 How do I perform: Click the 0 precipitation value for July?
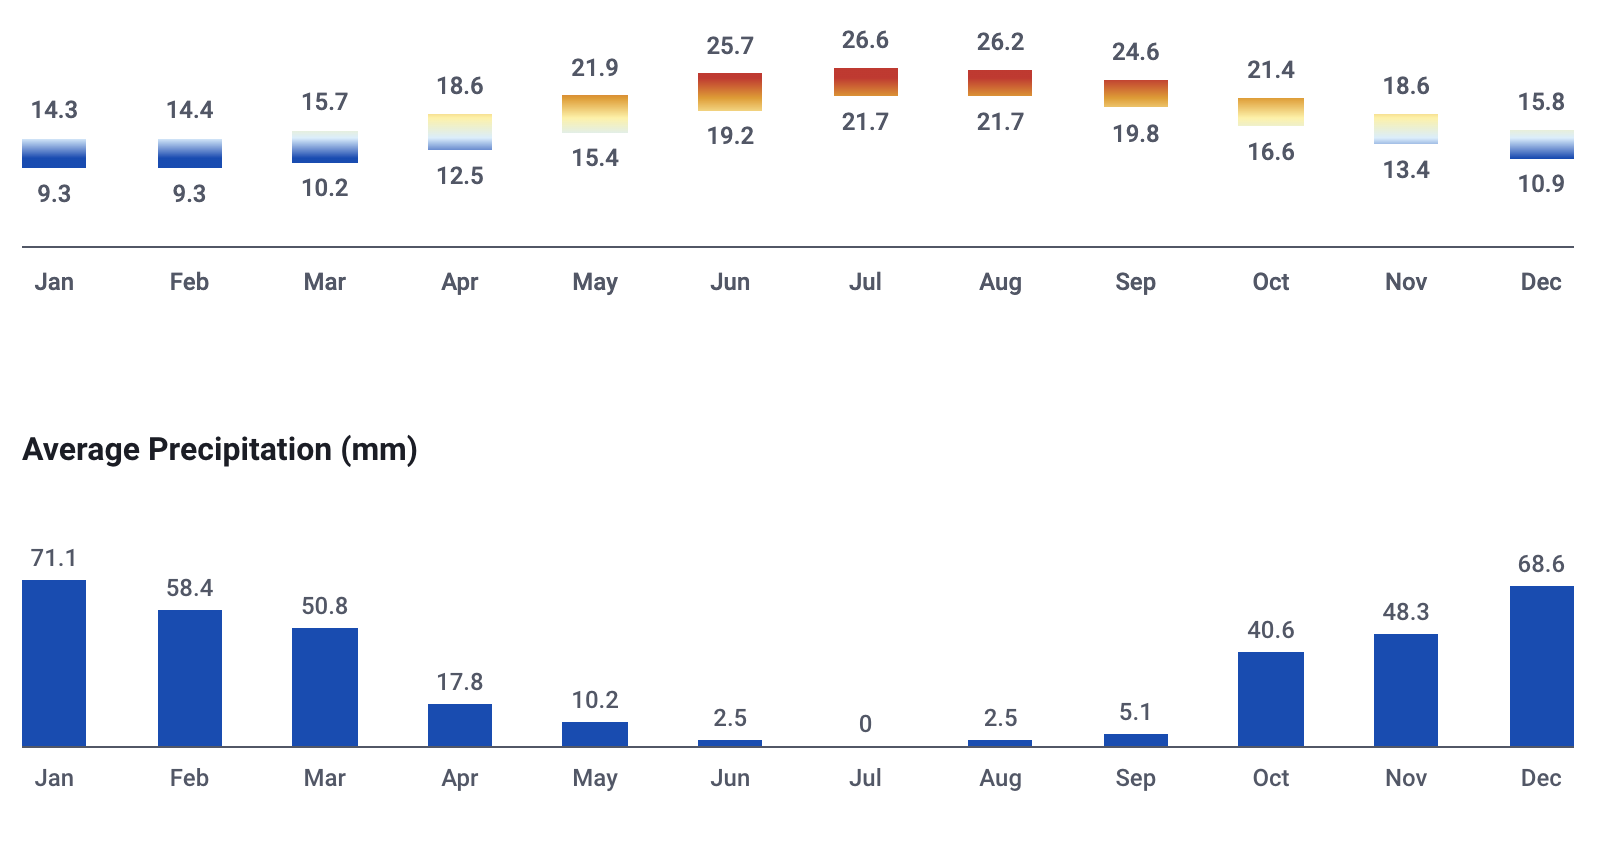[x=865, y=724]
